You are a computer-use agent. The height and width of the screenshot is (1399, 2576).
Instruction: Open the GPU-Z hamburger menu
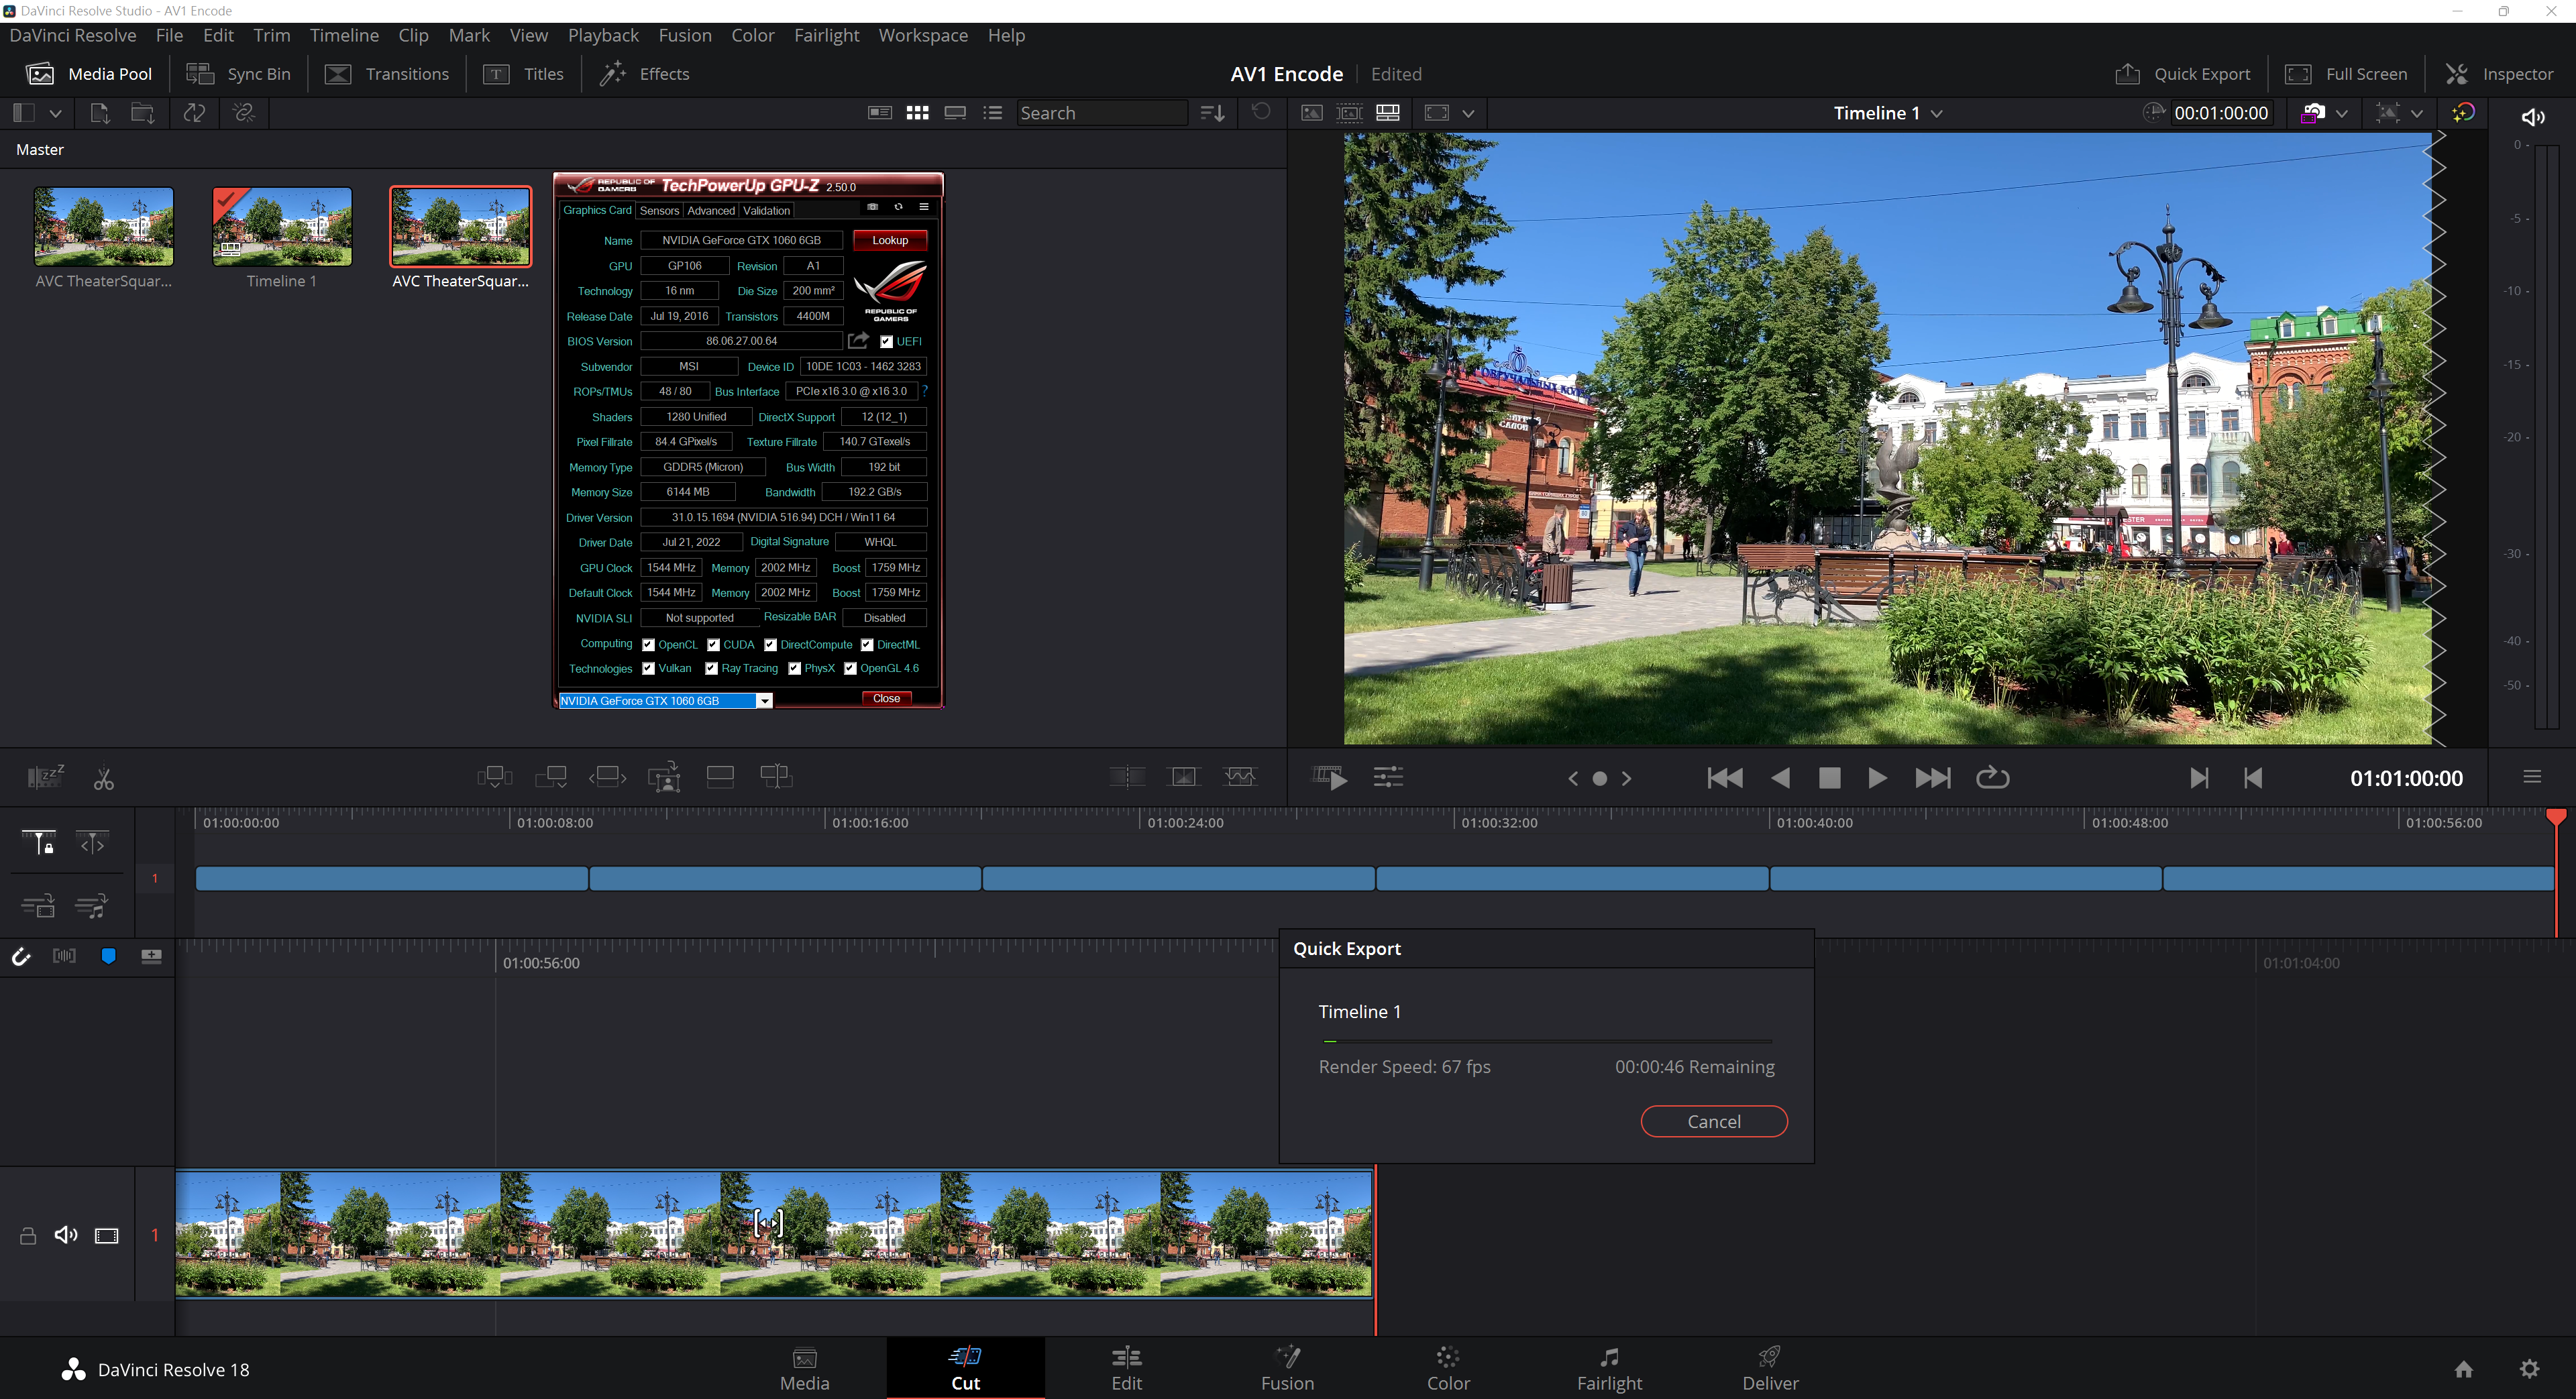[924, 207]
